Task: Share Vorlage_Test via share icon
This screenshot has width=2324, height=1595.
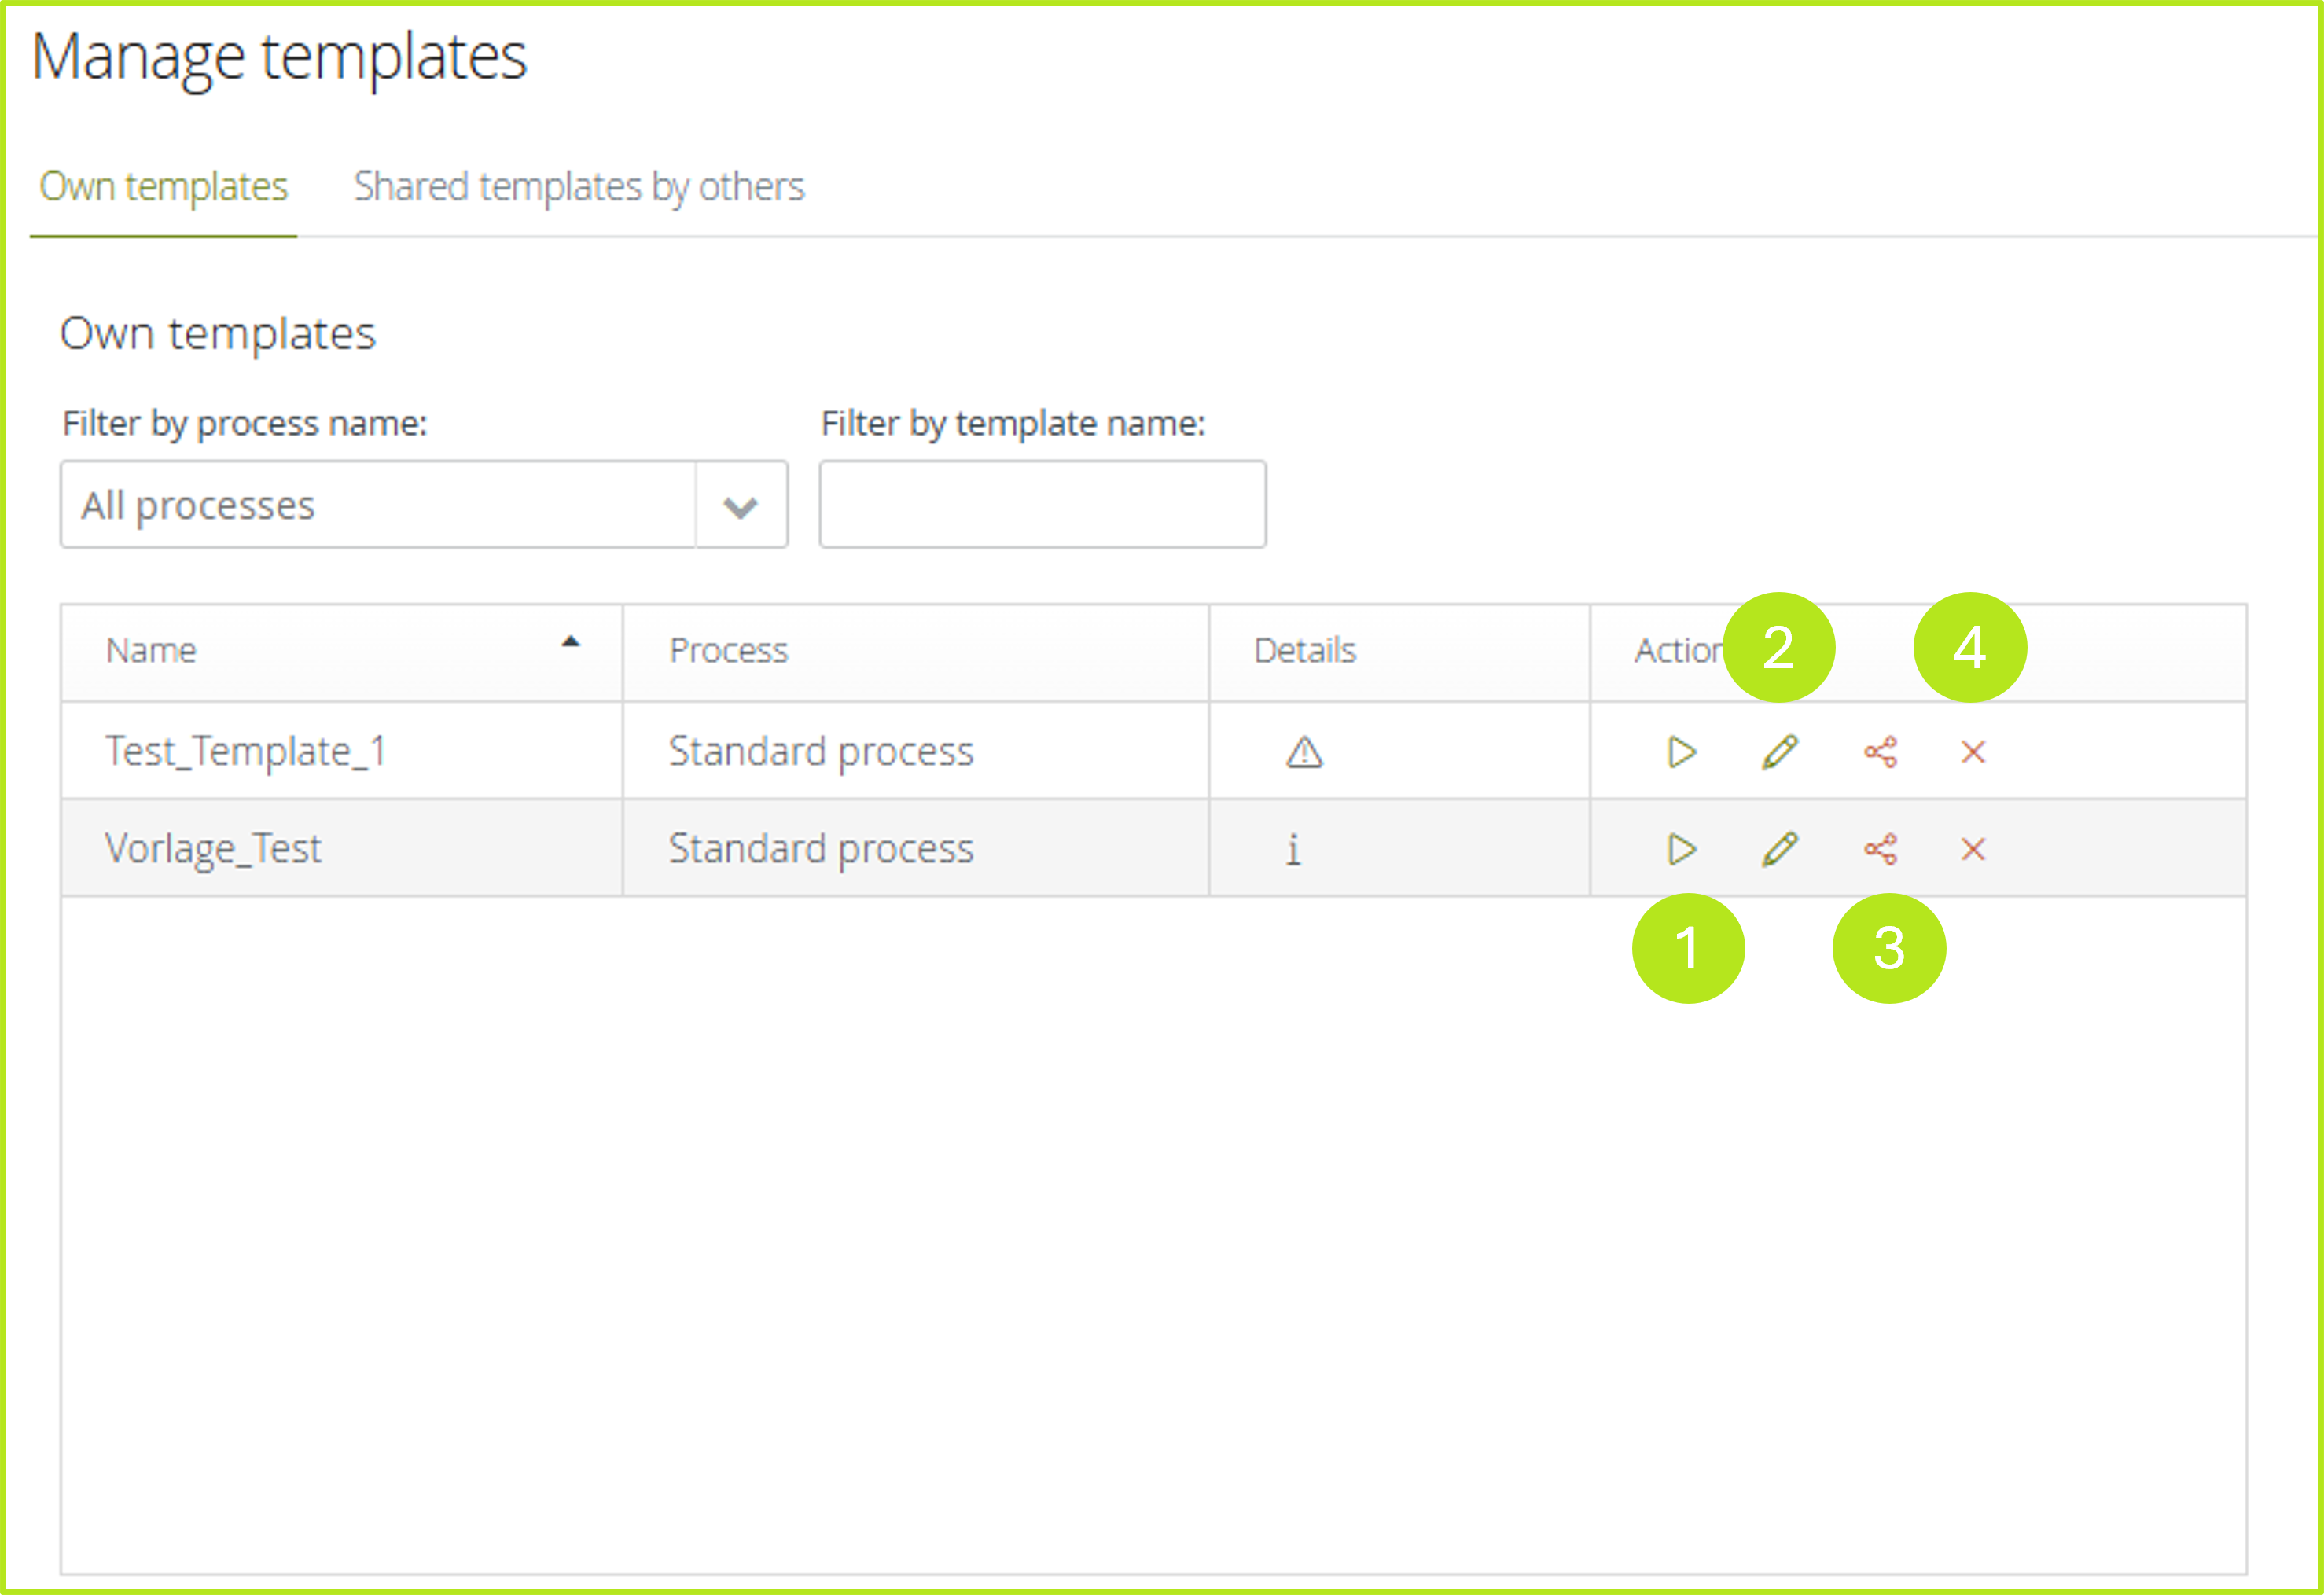Action: pos(1880,849)
